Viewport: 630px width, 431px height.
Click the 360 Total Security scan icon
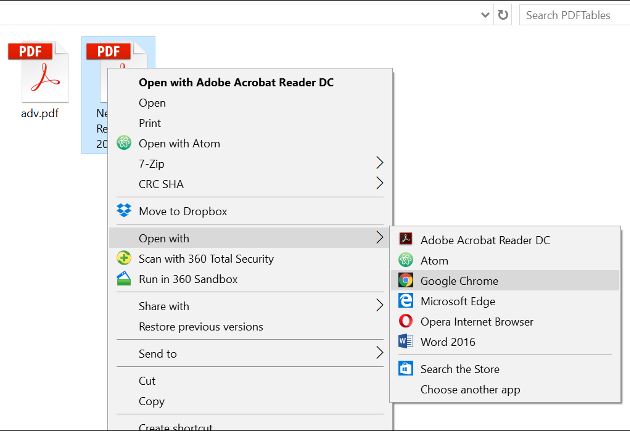point(124,258)
